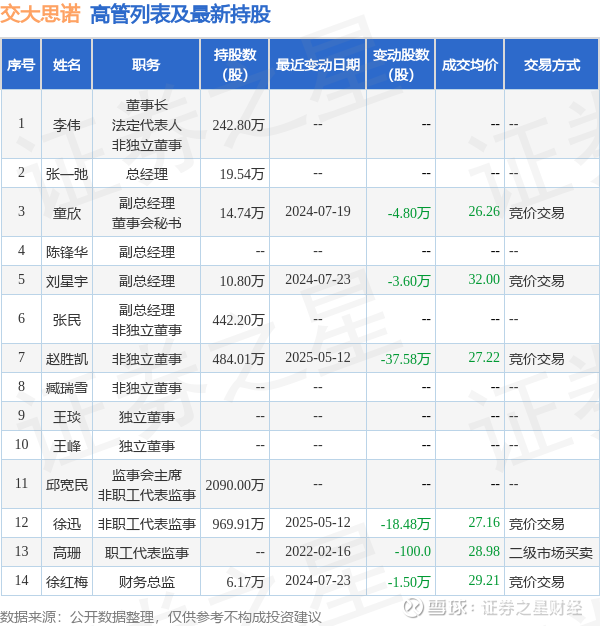Click the 交大思诺 company name in title
Screen dimensions: 600x626
(x=40, y=14)
